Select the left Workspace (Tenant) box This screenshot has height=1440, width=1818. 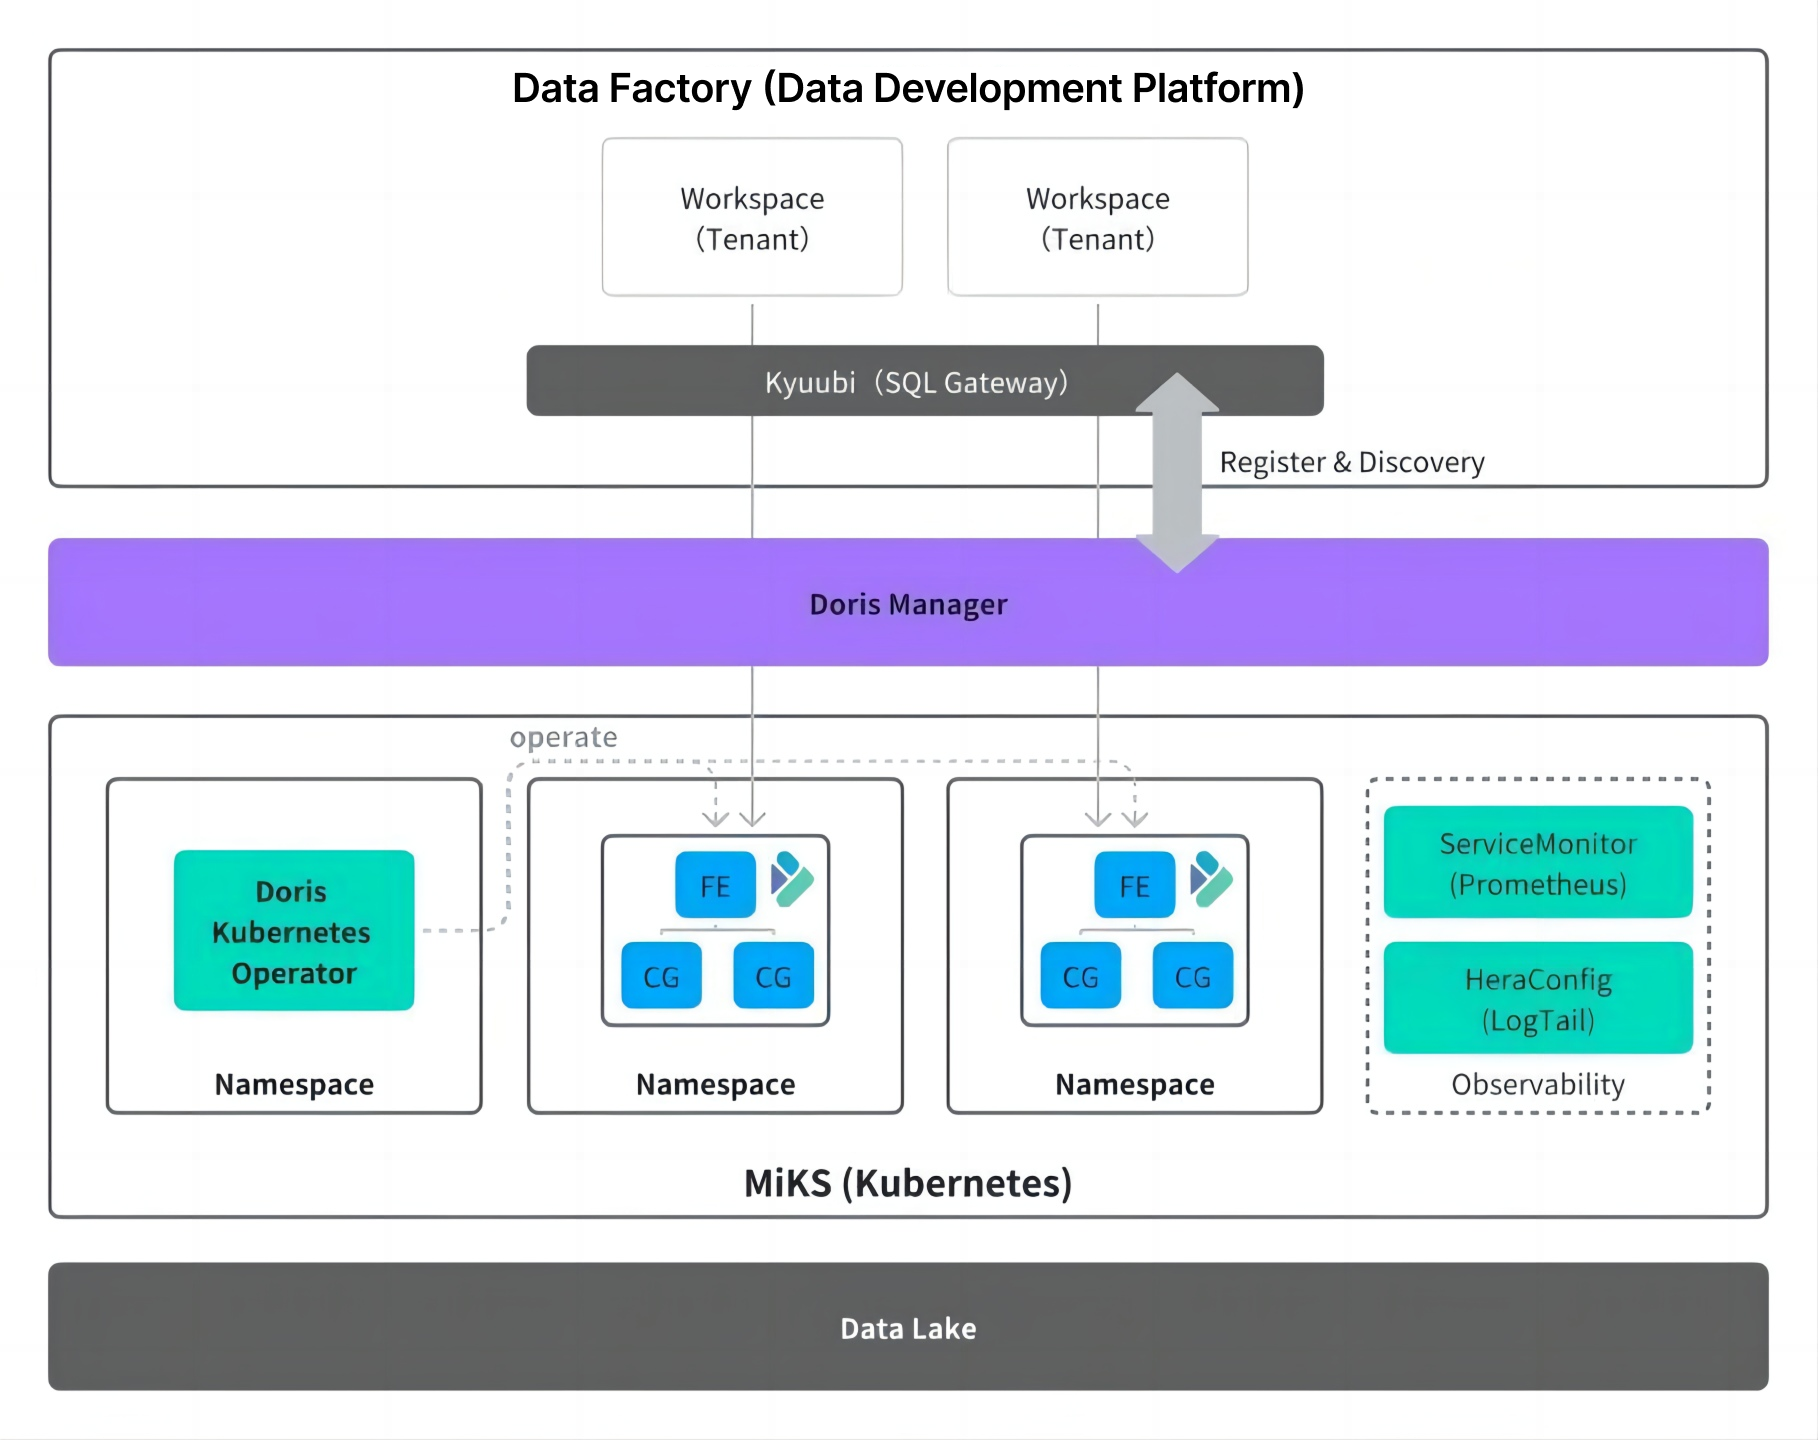pos(752,217)
